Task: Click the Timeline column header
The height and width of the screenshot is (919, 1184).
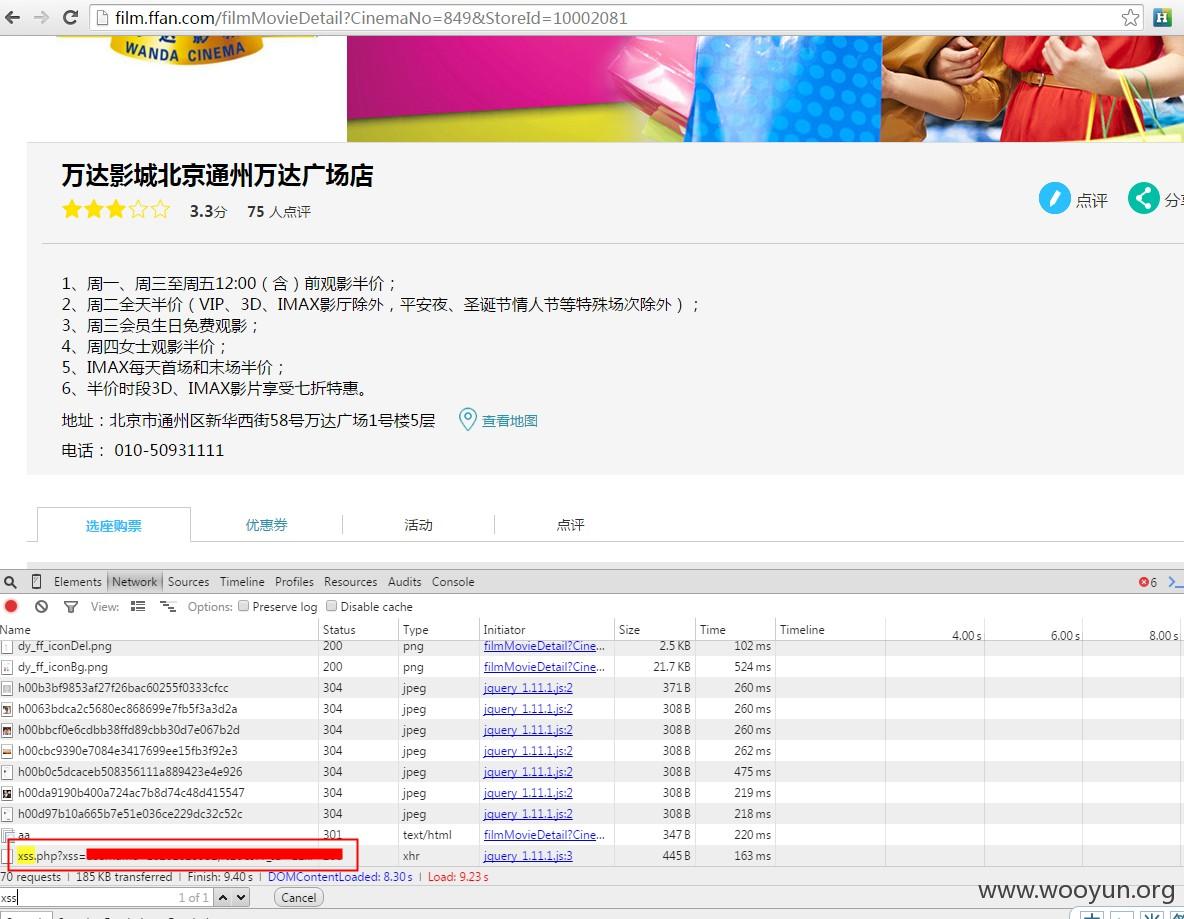Action: coord(802,630)
